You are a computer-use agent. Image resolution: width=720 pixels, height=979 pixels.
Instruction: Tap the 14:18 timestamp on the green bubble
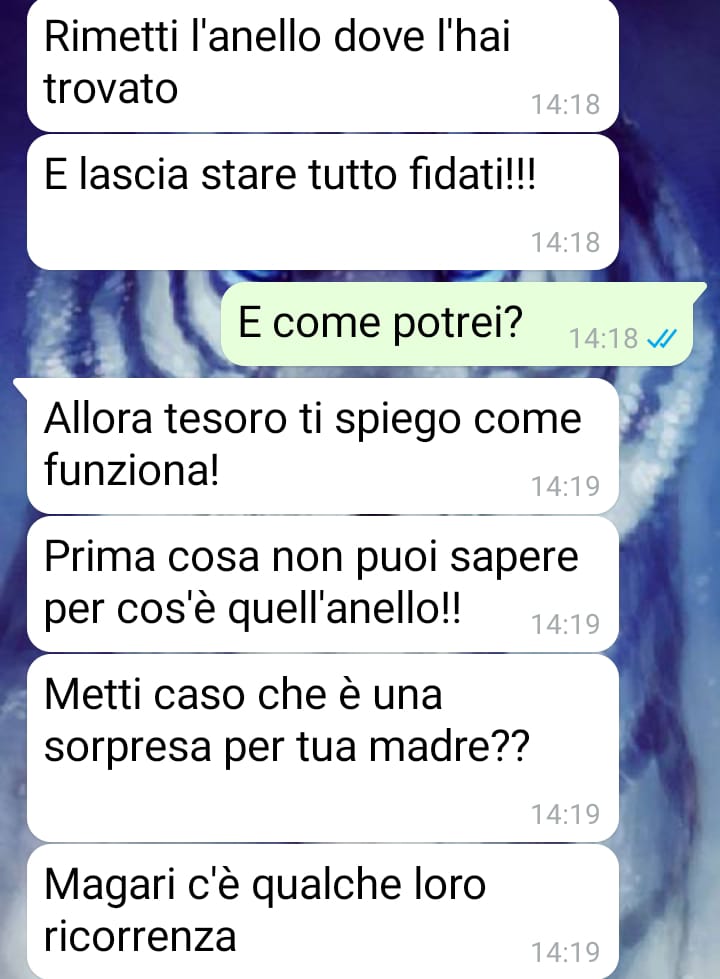(x=603, y=338)
